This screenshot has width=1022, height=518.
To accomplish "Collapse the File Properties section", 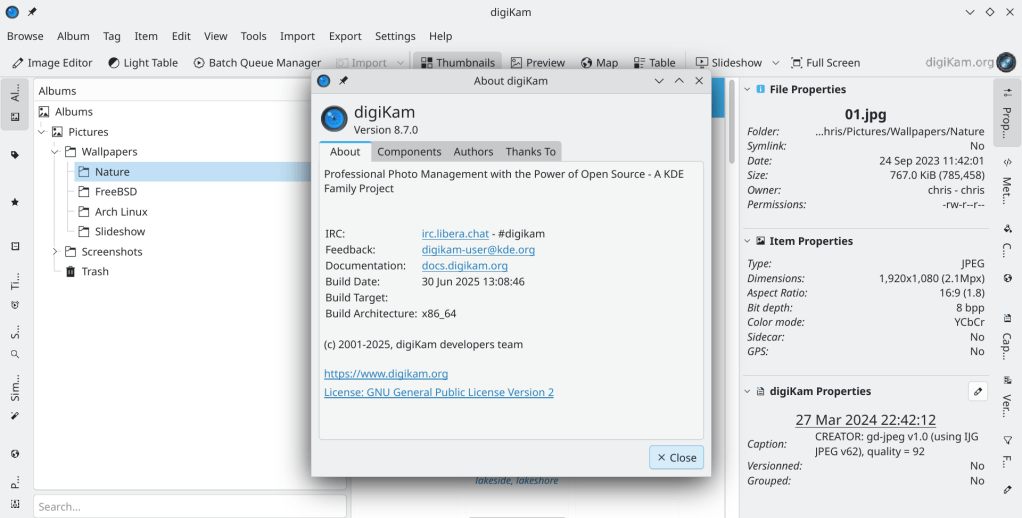I will pos(747,89).
